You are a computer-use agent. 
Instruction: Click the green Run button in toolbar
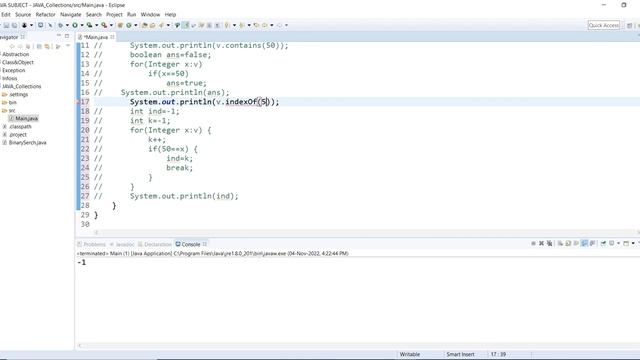[75, 25]
